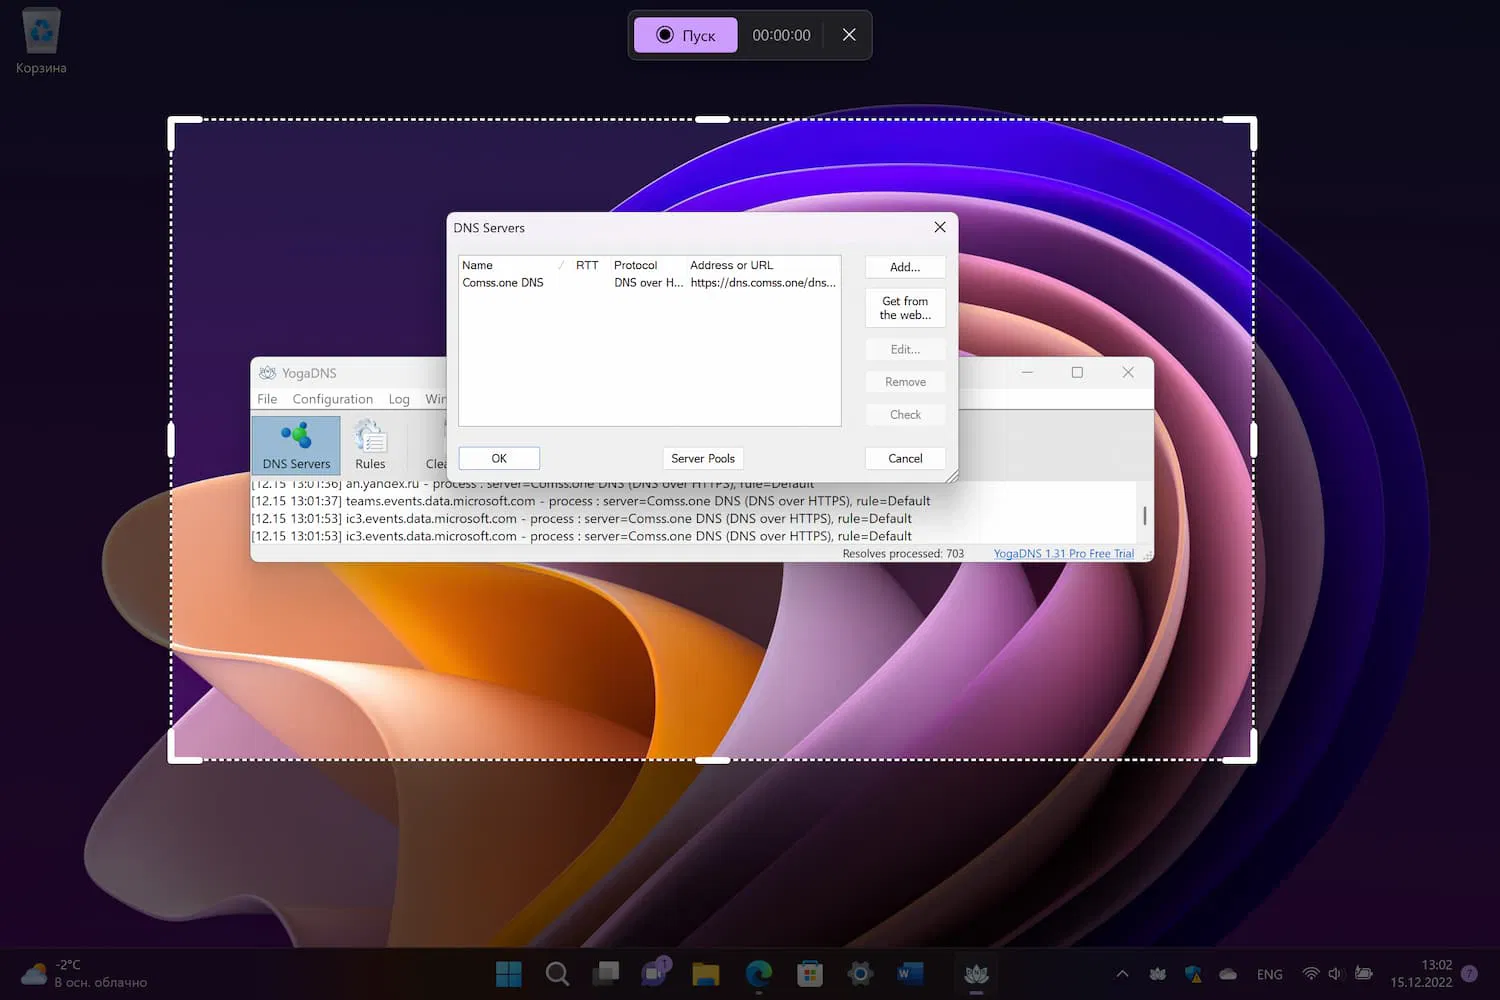Select the Comss.one DNS server row
This screenshot has width=1500, height=1000.
coord(503,283)
